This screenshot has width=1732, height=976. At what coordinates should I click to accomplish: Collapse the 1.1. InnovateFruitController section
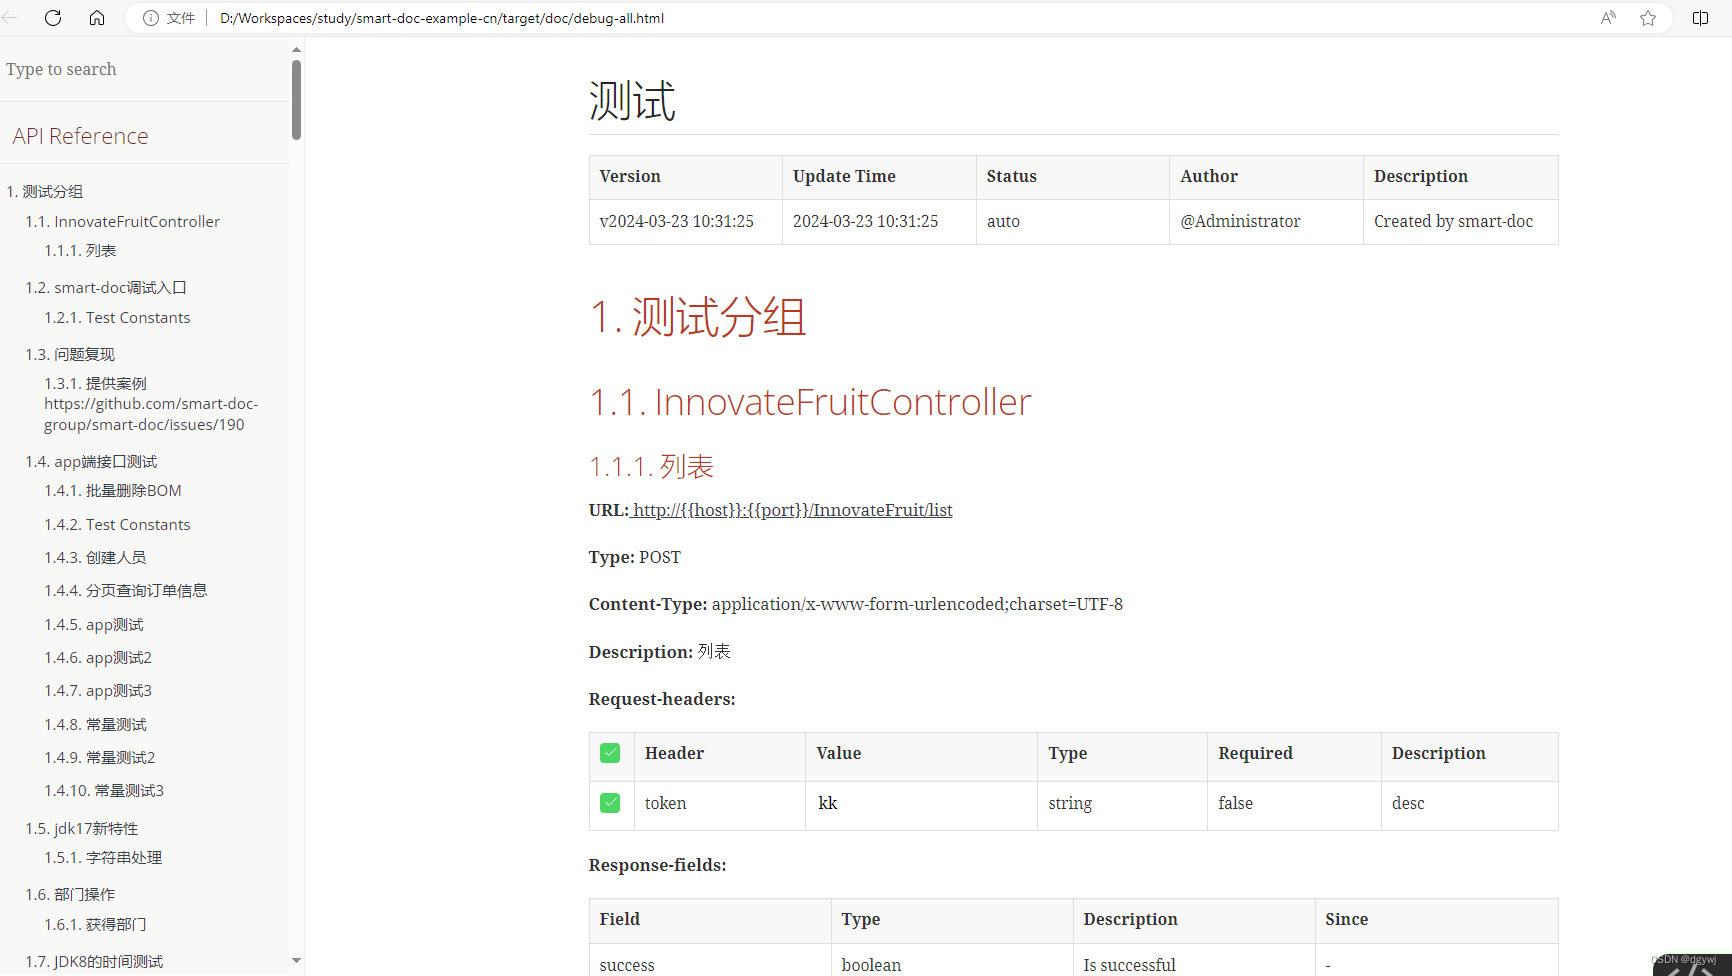click(122, 221)
